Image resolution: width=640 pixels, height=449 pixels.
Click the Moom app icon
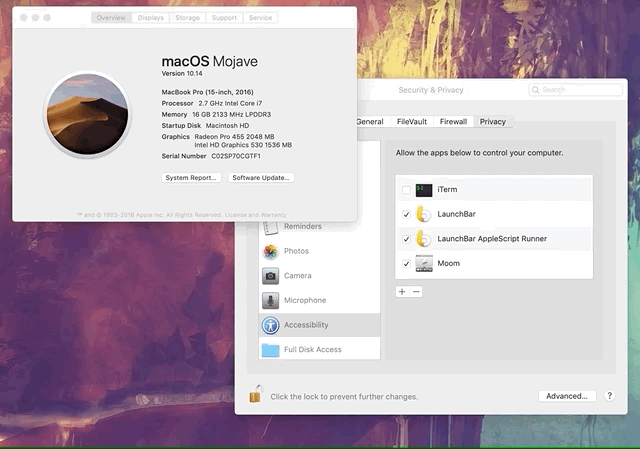coord(424,263)
